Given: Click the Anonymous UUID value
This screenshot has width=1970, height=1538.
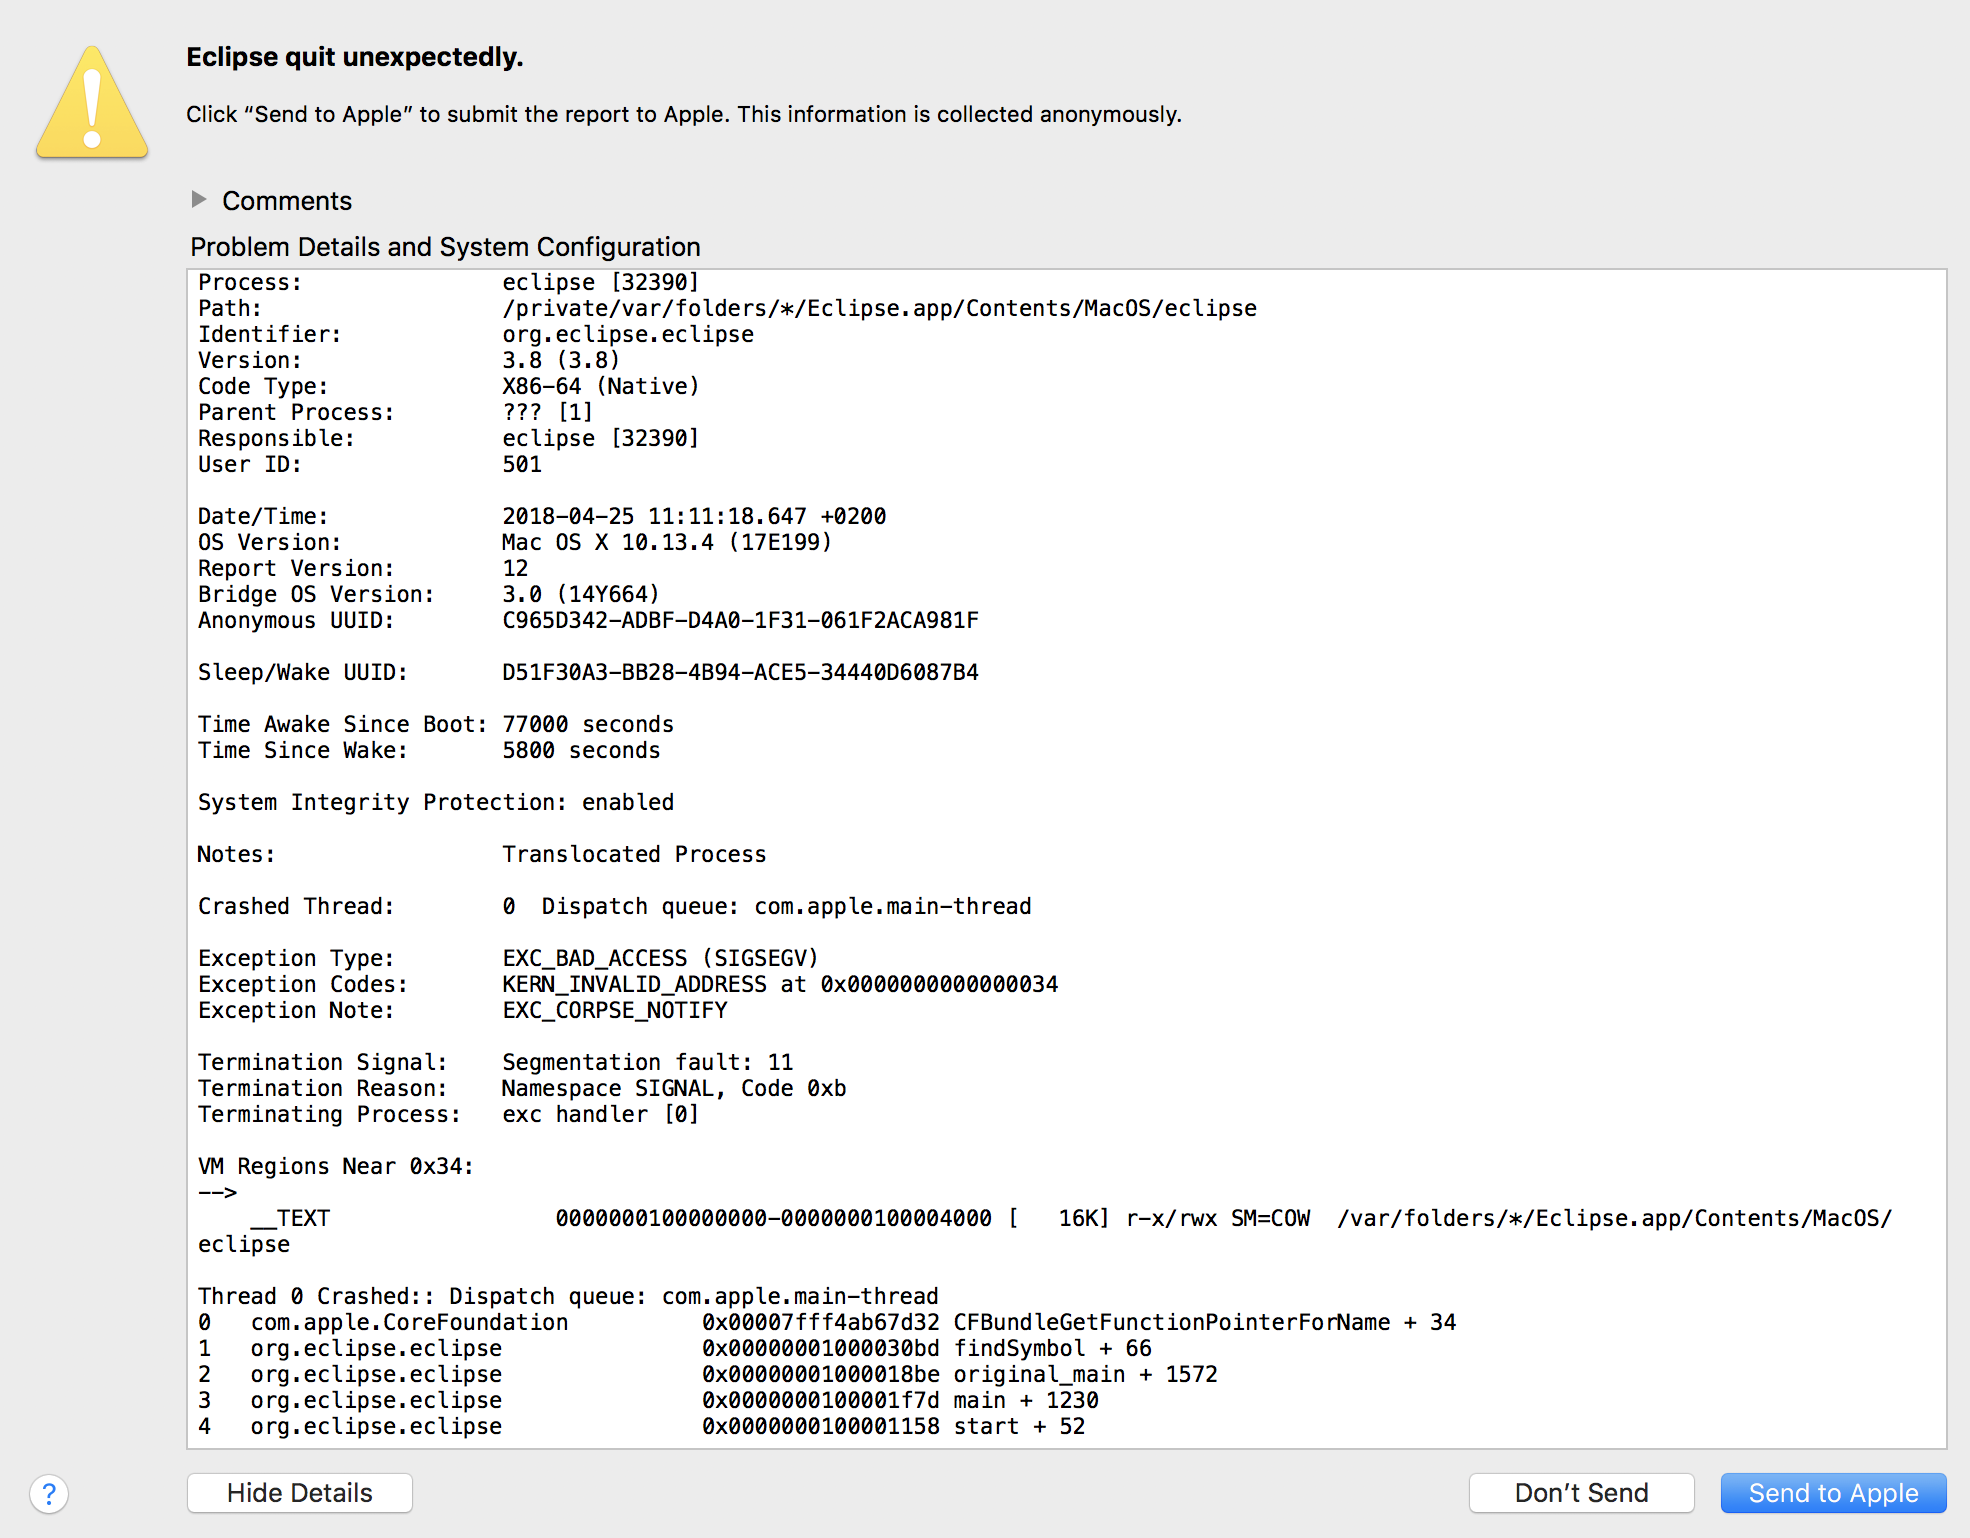Looking at the screenshot, I should pyautogui.click(x=739, y=621).
